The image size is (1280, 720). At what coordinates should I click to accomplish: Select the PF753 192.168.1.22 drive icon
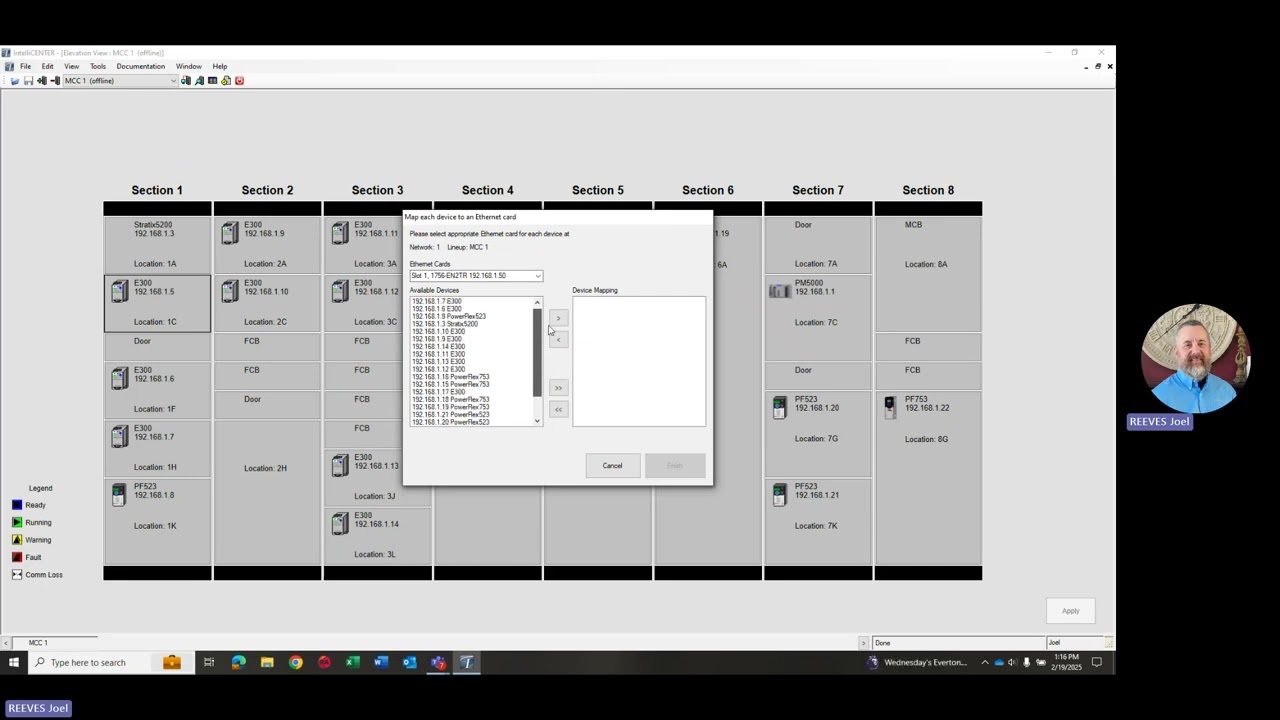click(890, 407)
